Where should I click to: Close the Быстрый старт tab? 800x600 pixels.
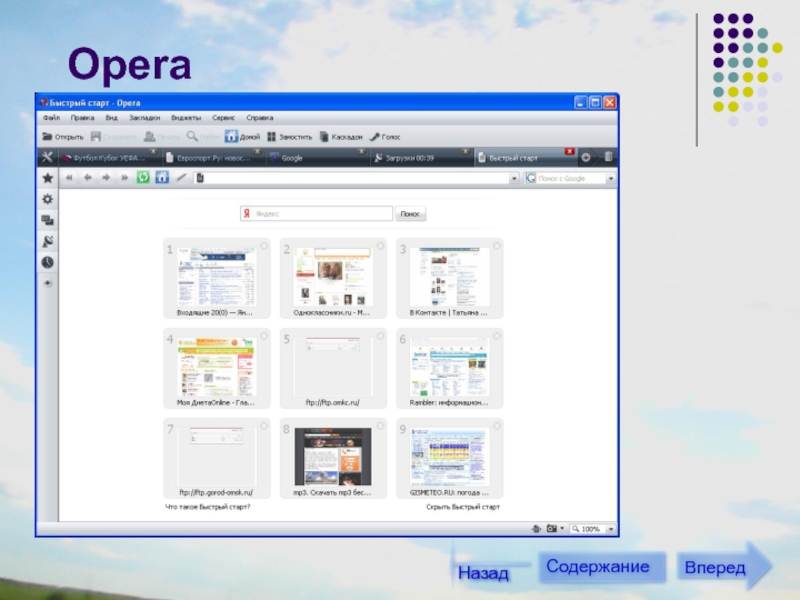click(570, 152)
